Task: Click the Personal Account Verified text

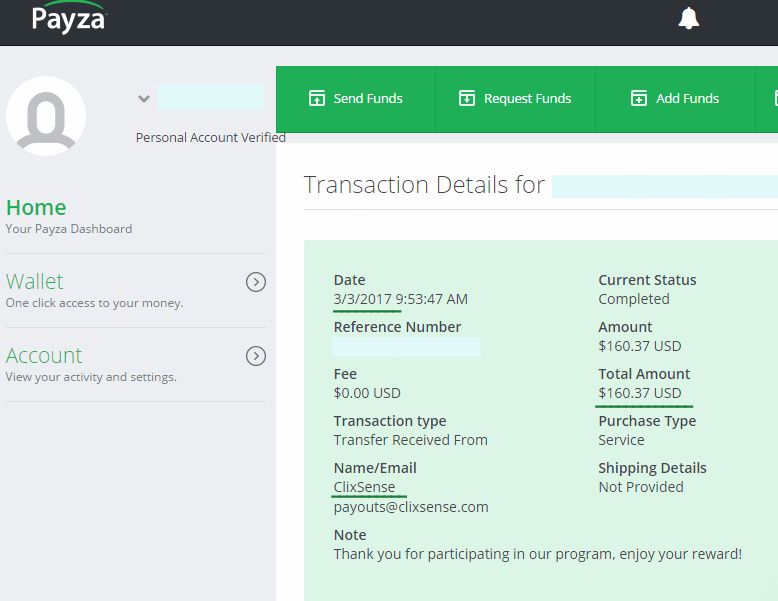Action: pos(211,138)
